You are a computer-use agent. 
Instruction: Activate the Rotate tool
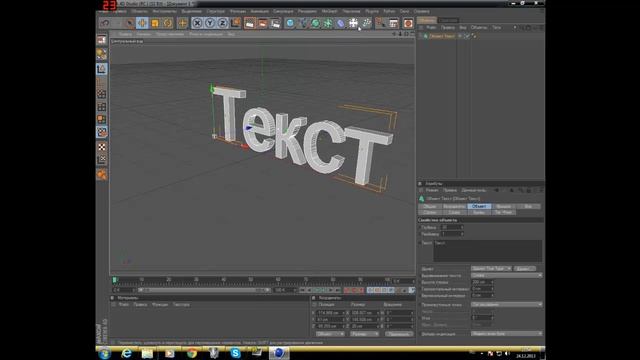[x=167, y=23]
